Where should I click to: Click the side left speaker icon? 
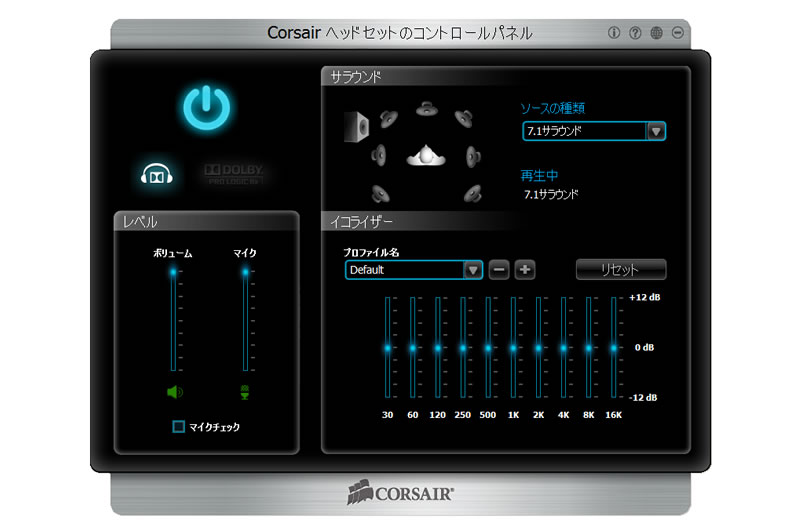coord(379,155)
